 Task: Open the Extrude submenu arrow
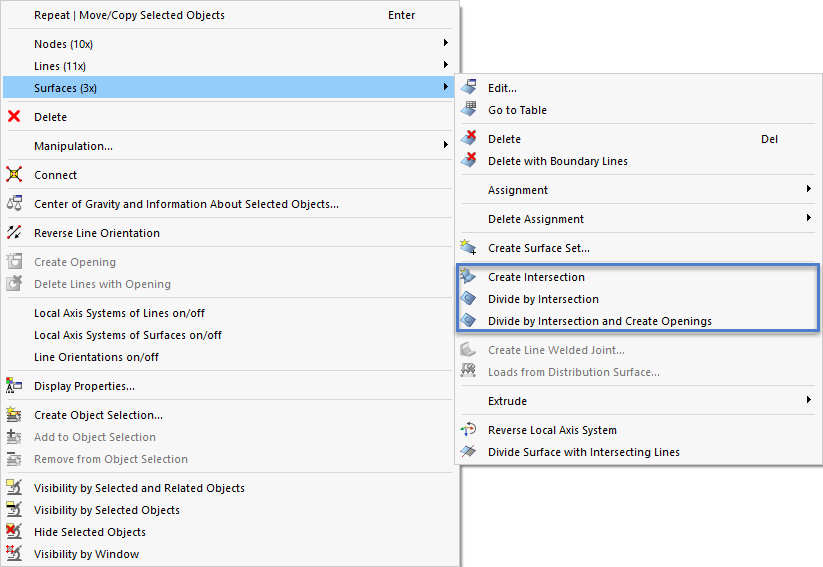click(808, 401)
